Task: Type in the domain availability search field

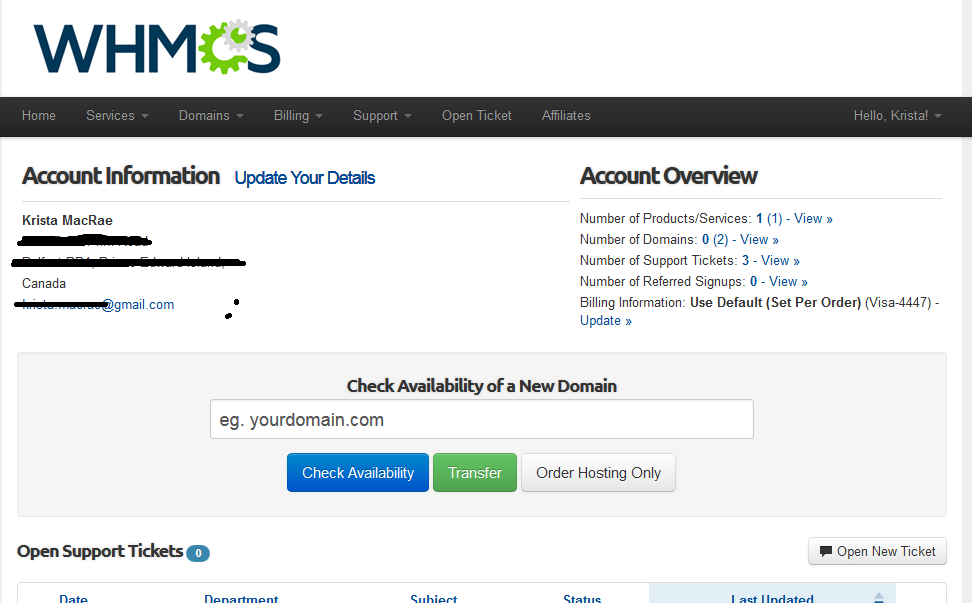Action: pos(481,420)
